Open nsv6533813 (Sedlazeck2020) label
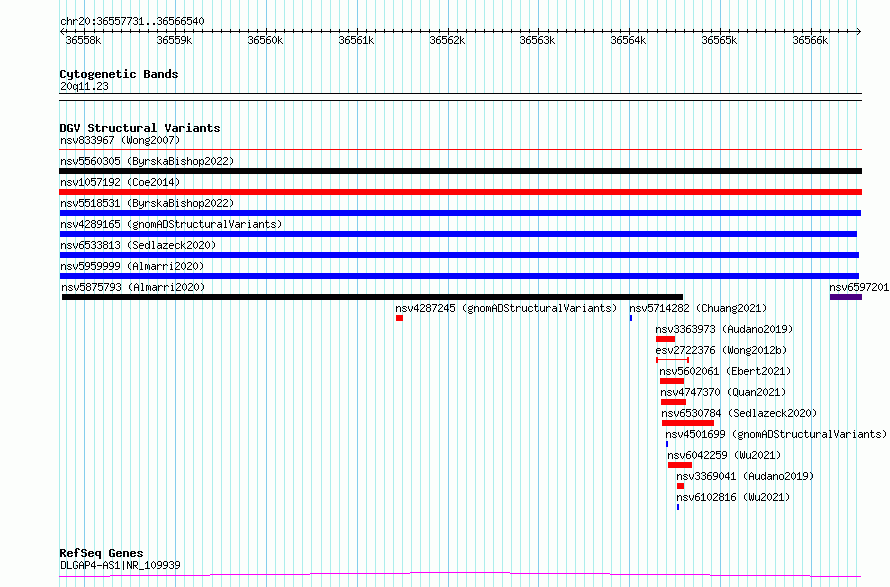Screen dimensions: 890x587 point(138,245)
